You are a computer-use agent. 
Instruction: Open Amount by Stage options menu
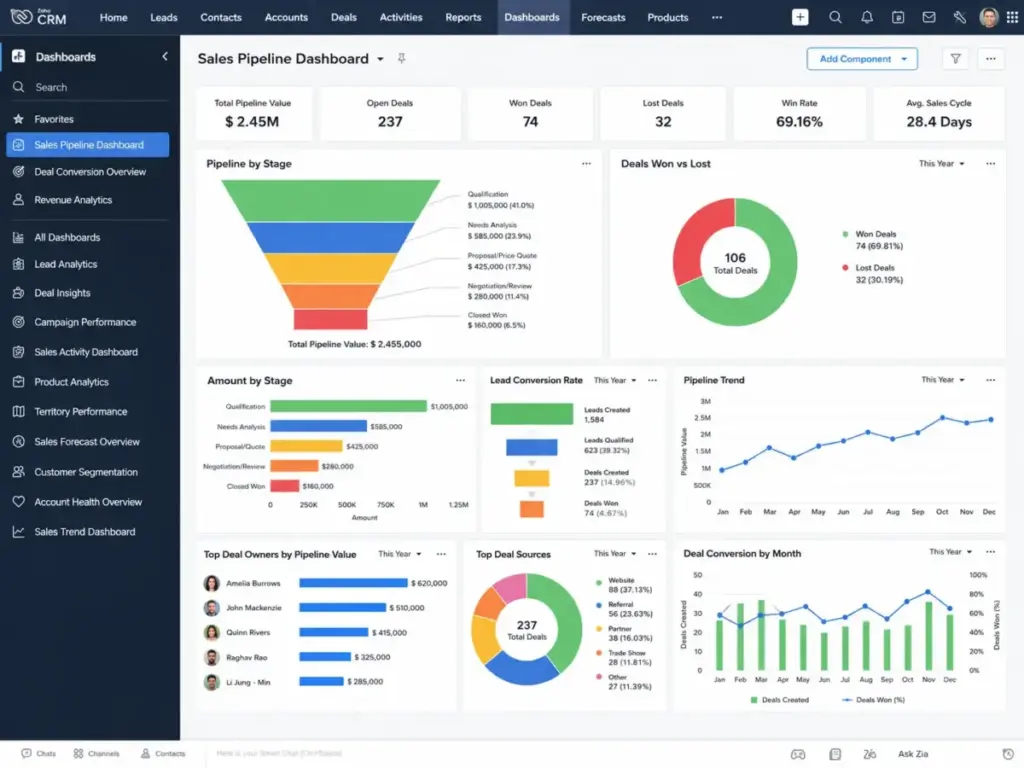pos(460,380)
